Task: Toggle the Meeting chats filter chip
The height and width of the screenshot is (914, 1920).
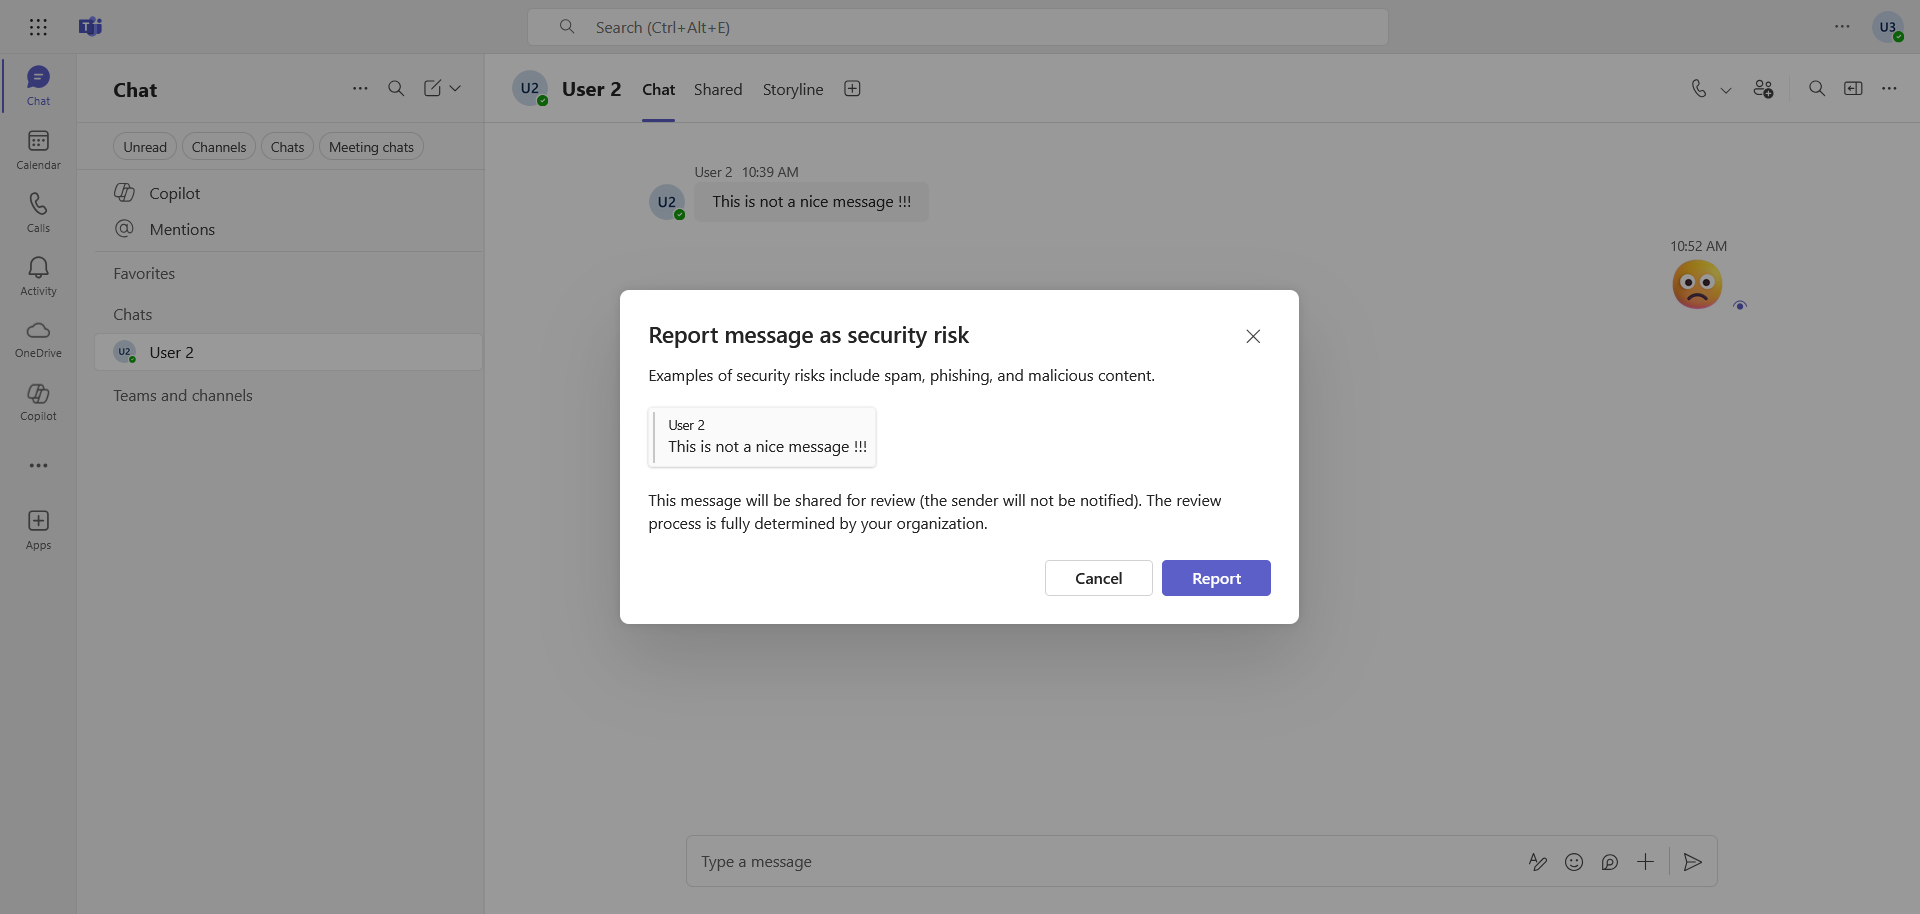Action: click(x=371, y=147)
